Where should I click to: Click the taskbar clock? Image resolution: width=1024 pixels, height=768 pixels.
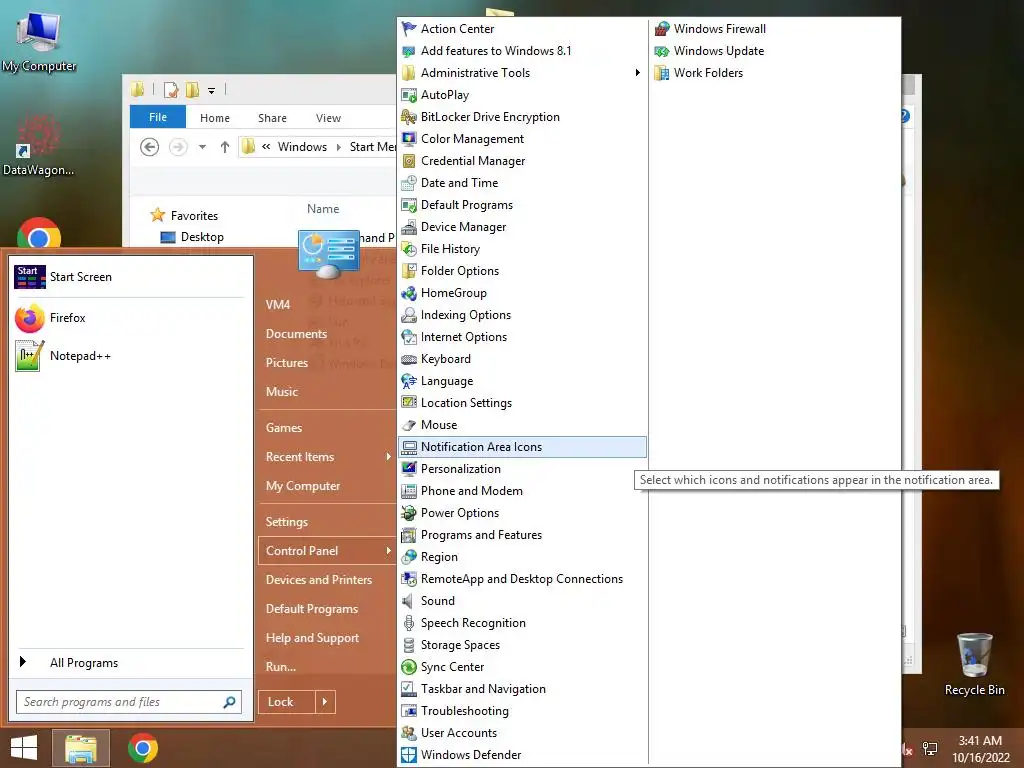(980, 749)
